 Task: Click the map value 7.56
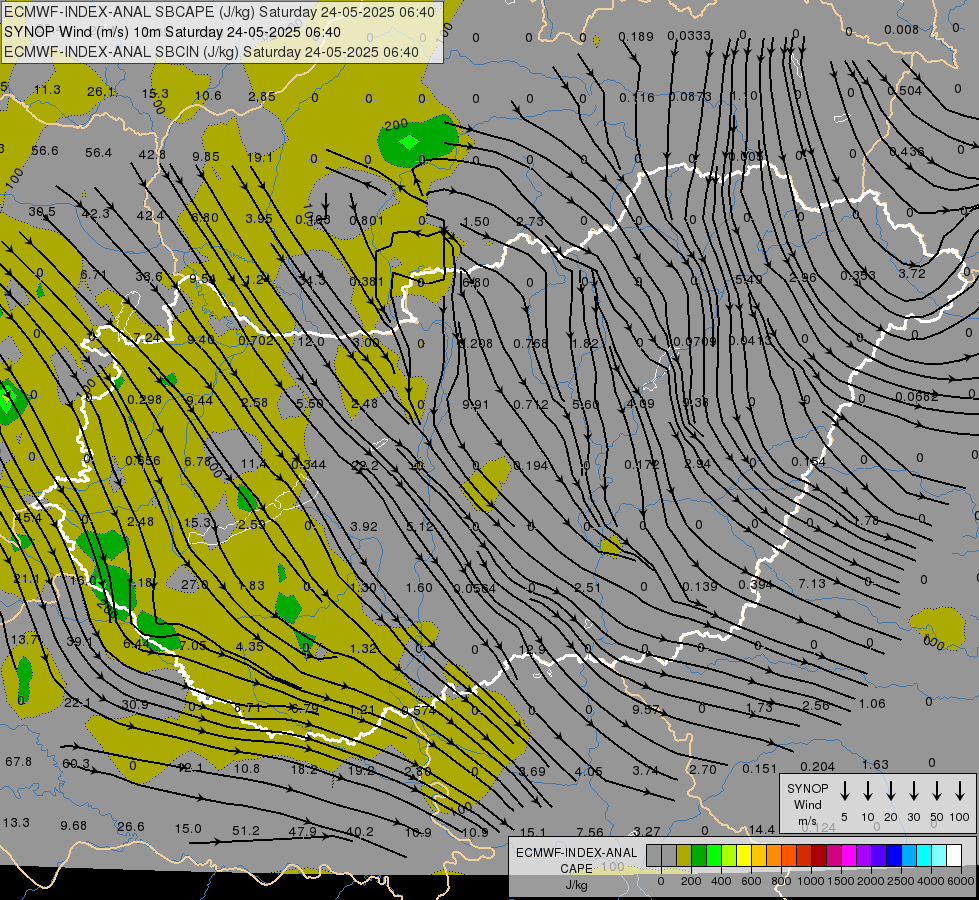pyautogui.click(x=590, y=832)
